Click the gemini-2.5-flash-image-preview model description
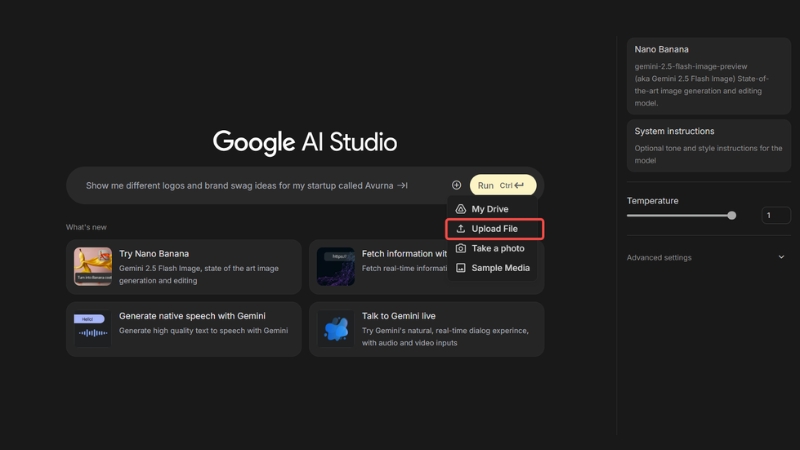Image resolution: width=800 pixels, height=450 pixels. point(702,85)
